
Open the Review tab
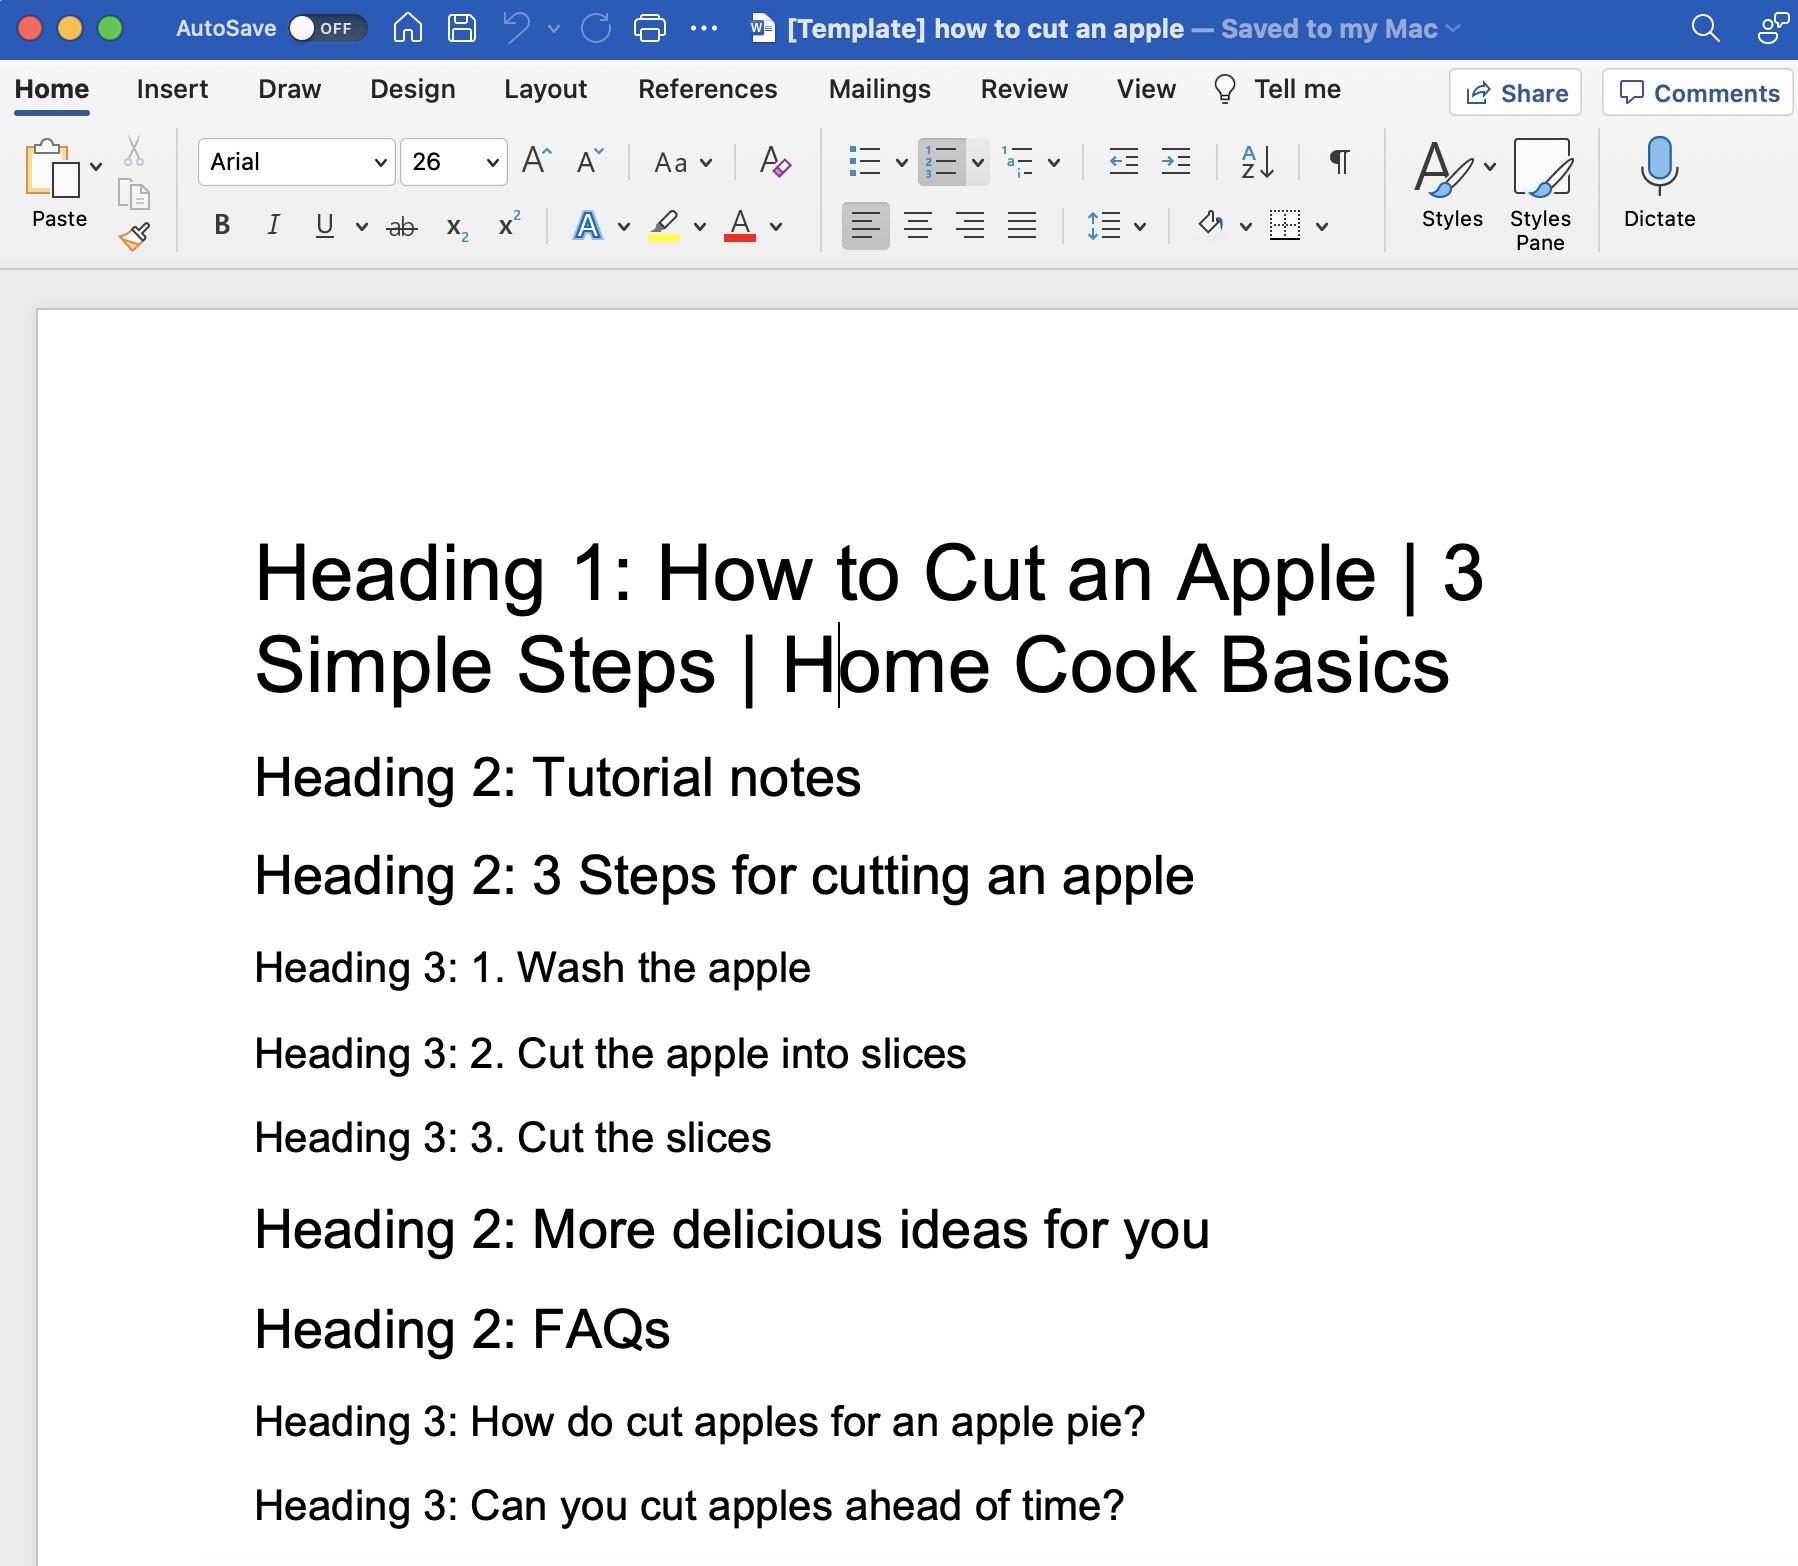(x=1024, y=89)
